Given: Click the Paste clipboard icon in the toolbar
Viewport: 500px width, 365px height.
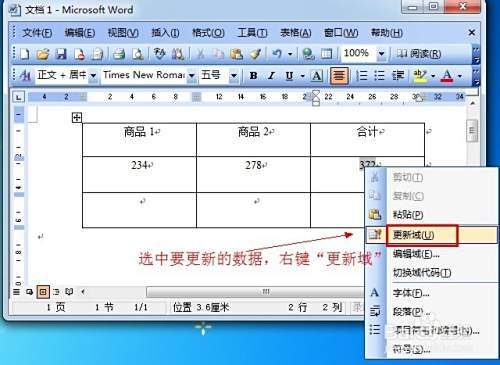Looking at the screenshot, I should pyautogui.click(x=237, y=54).
